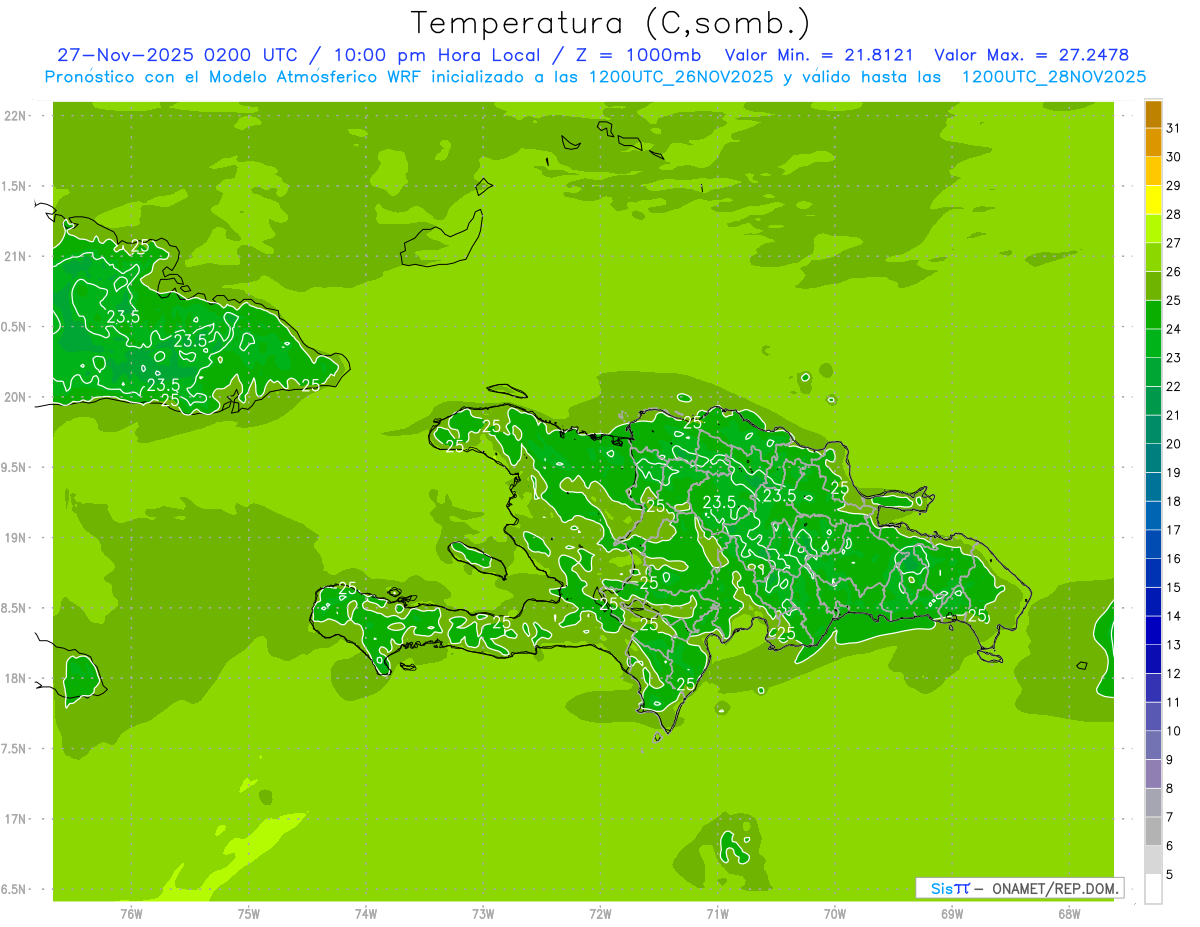
Task: Click the "ONAMET/REP.DOM." credit label
Action: [1054, 888]
